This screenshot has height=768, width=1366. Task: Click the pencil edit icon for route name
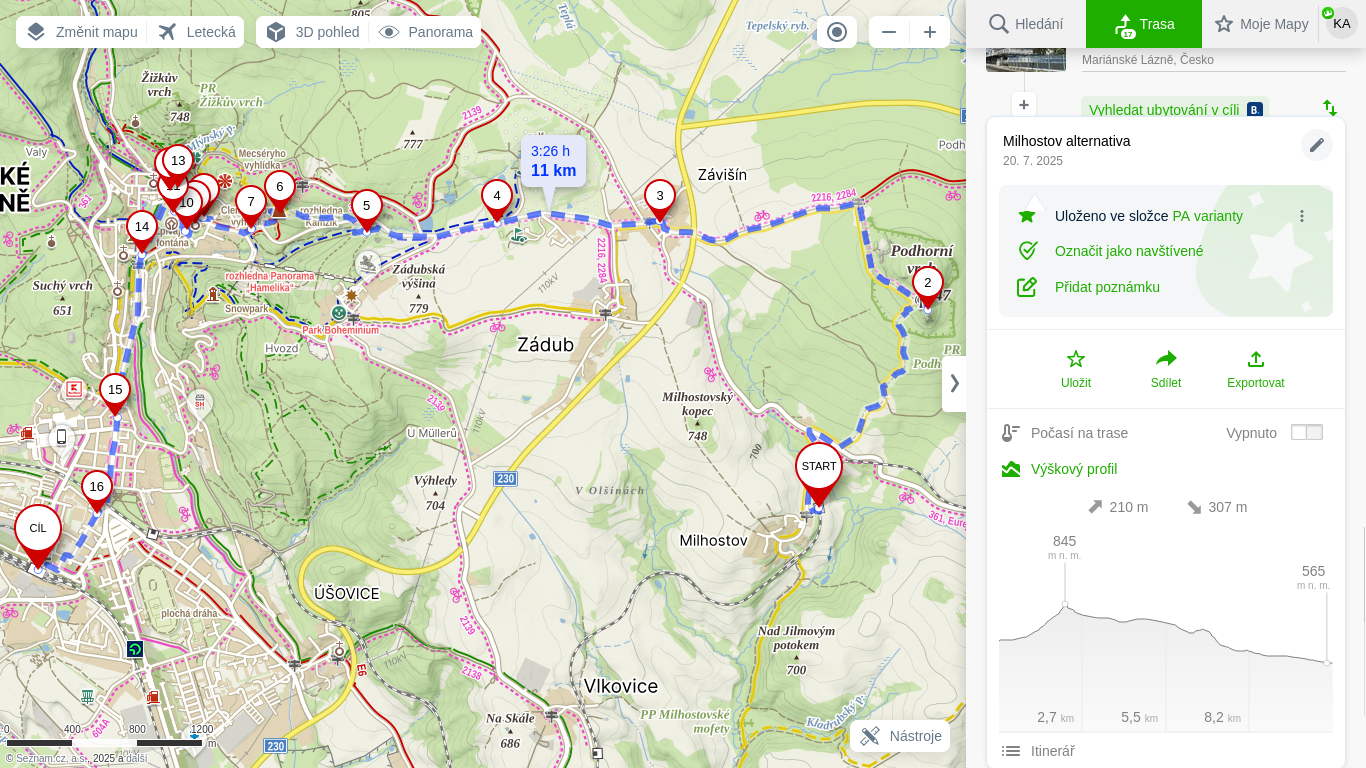click(x=1316, y=145)
